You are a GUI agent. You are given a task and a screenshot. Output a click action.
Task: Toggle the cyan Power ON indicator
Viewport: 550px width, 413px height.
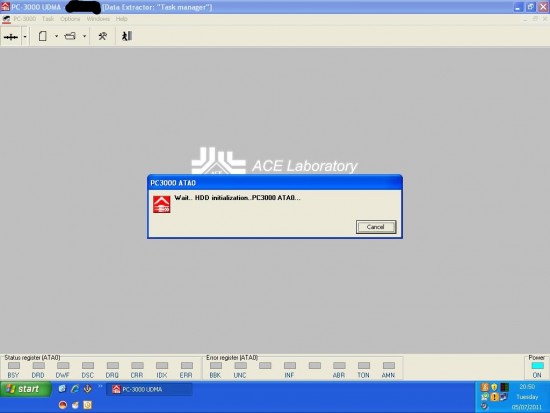coord(537,366)
